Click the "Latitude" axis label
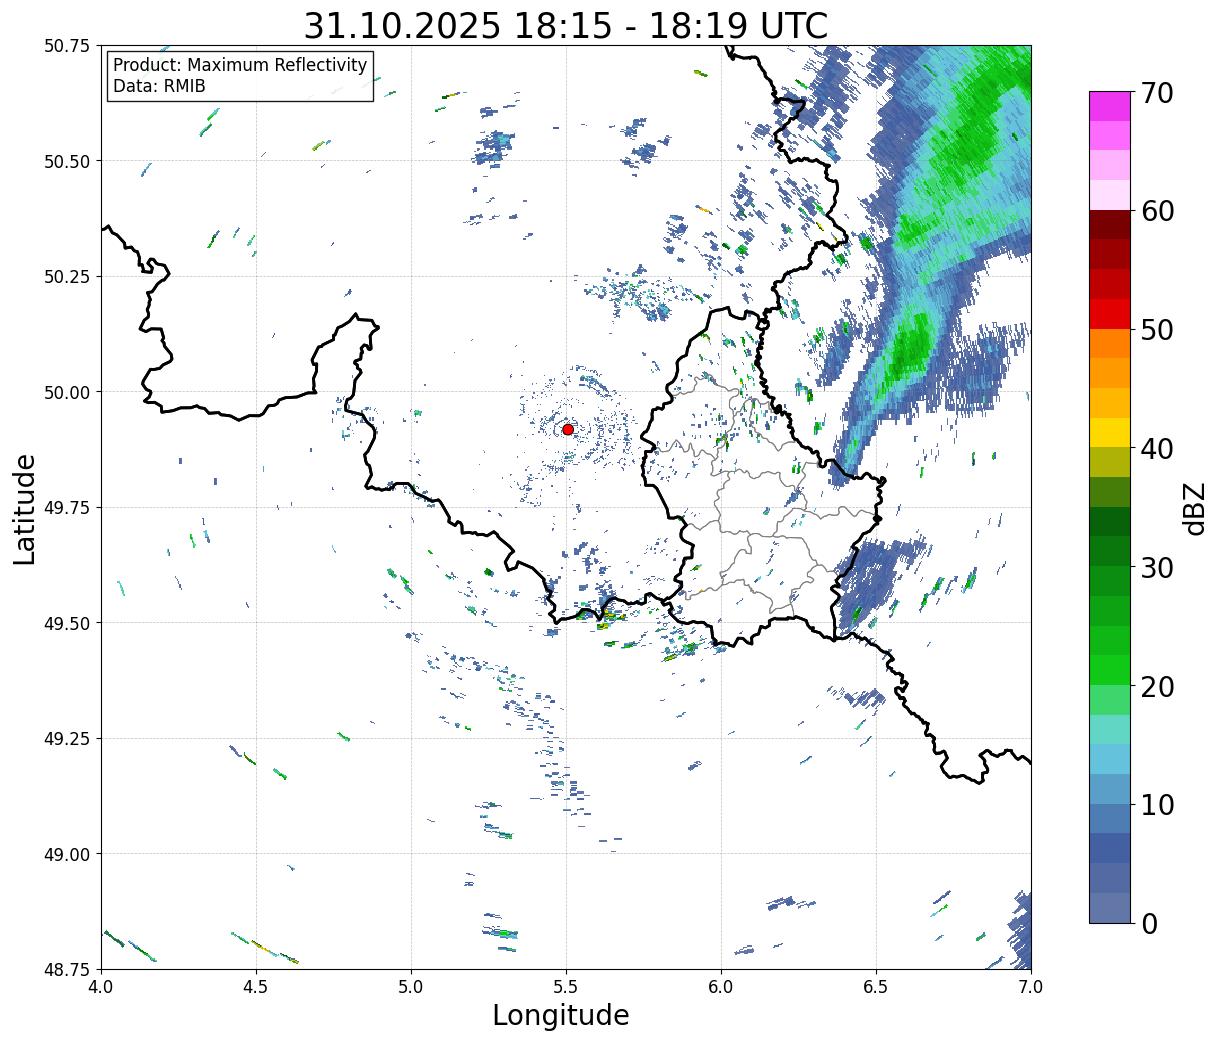 coord(25,508)
